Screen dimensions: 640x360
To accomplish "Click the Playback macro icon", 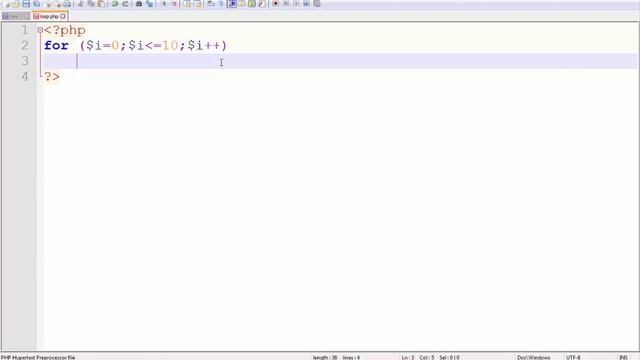I will click(296, 4).
